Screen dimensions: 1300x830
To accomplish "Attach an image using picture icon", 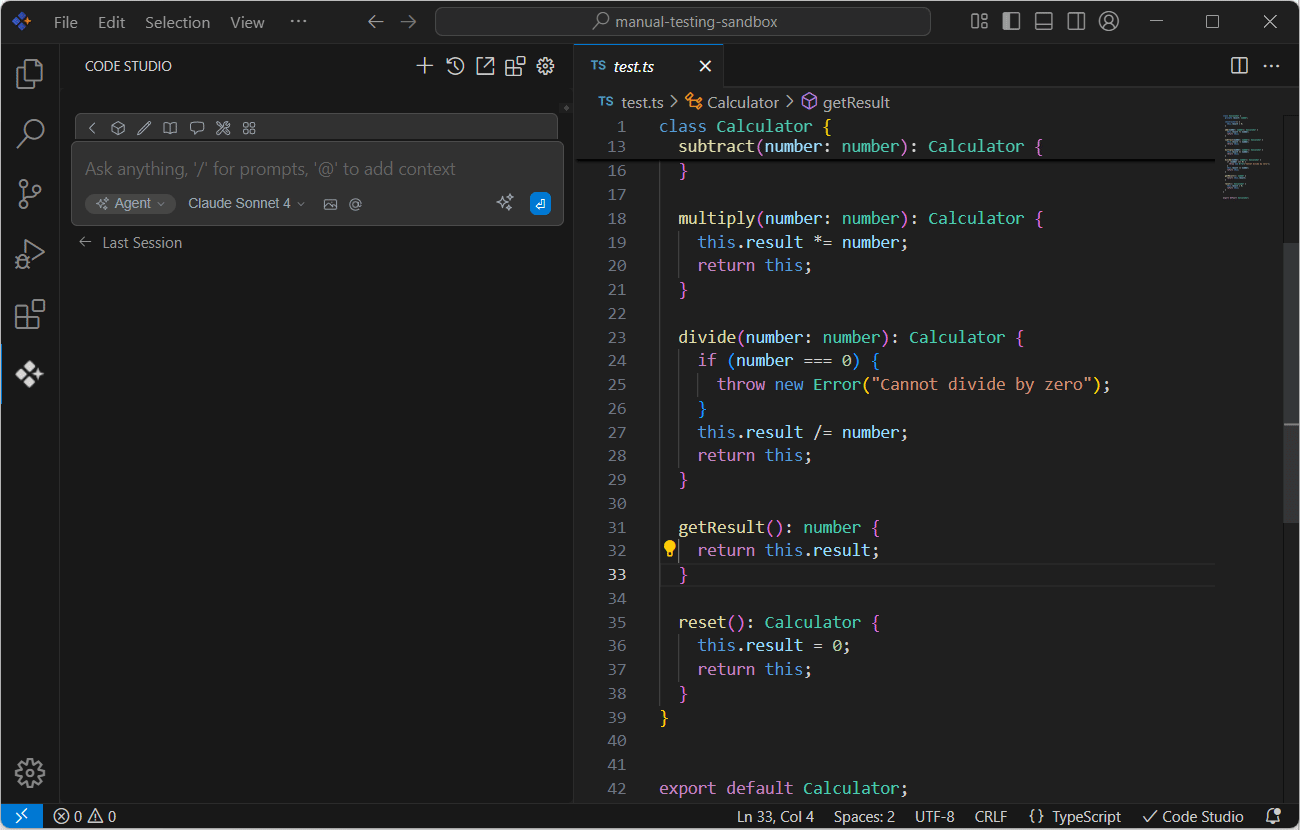I will 330,204.
